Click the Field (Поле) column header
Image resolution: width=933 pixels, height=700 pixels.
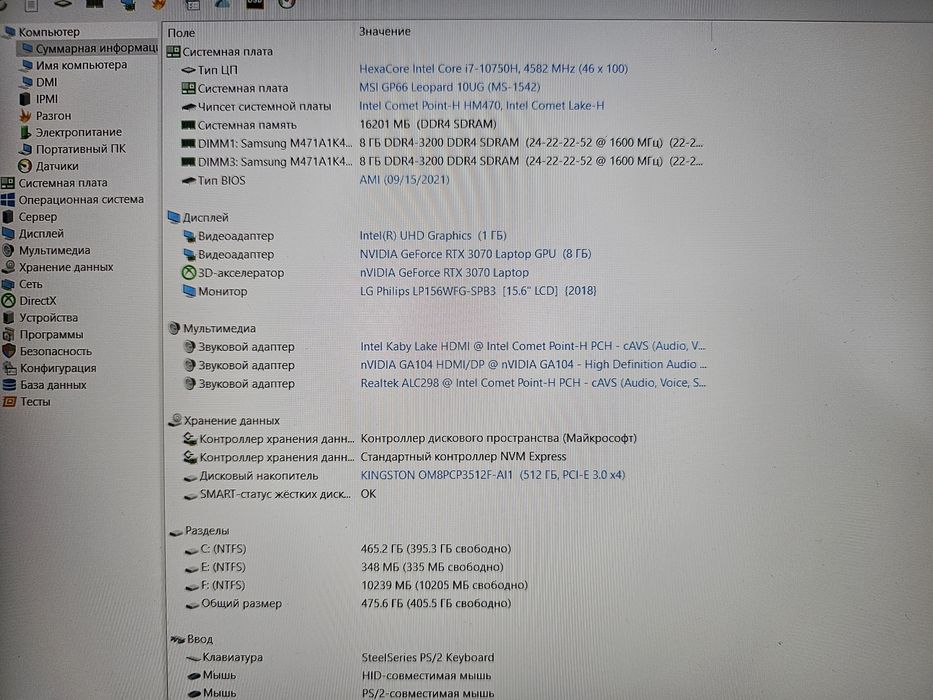181,33
